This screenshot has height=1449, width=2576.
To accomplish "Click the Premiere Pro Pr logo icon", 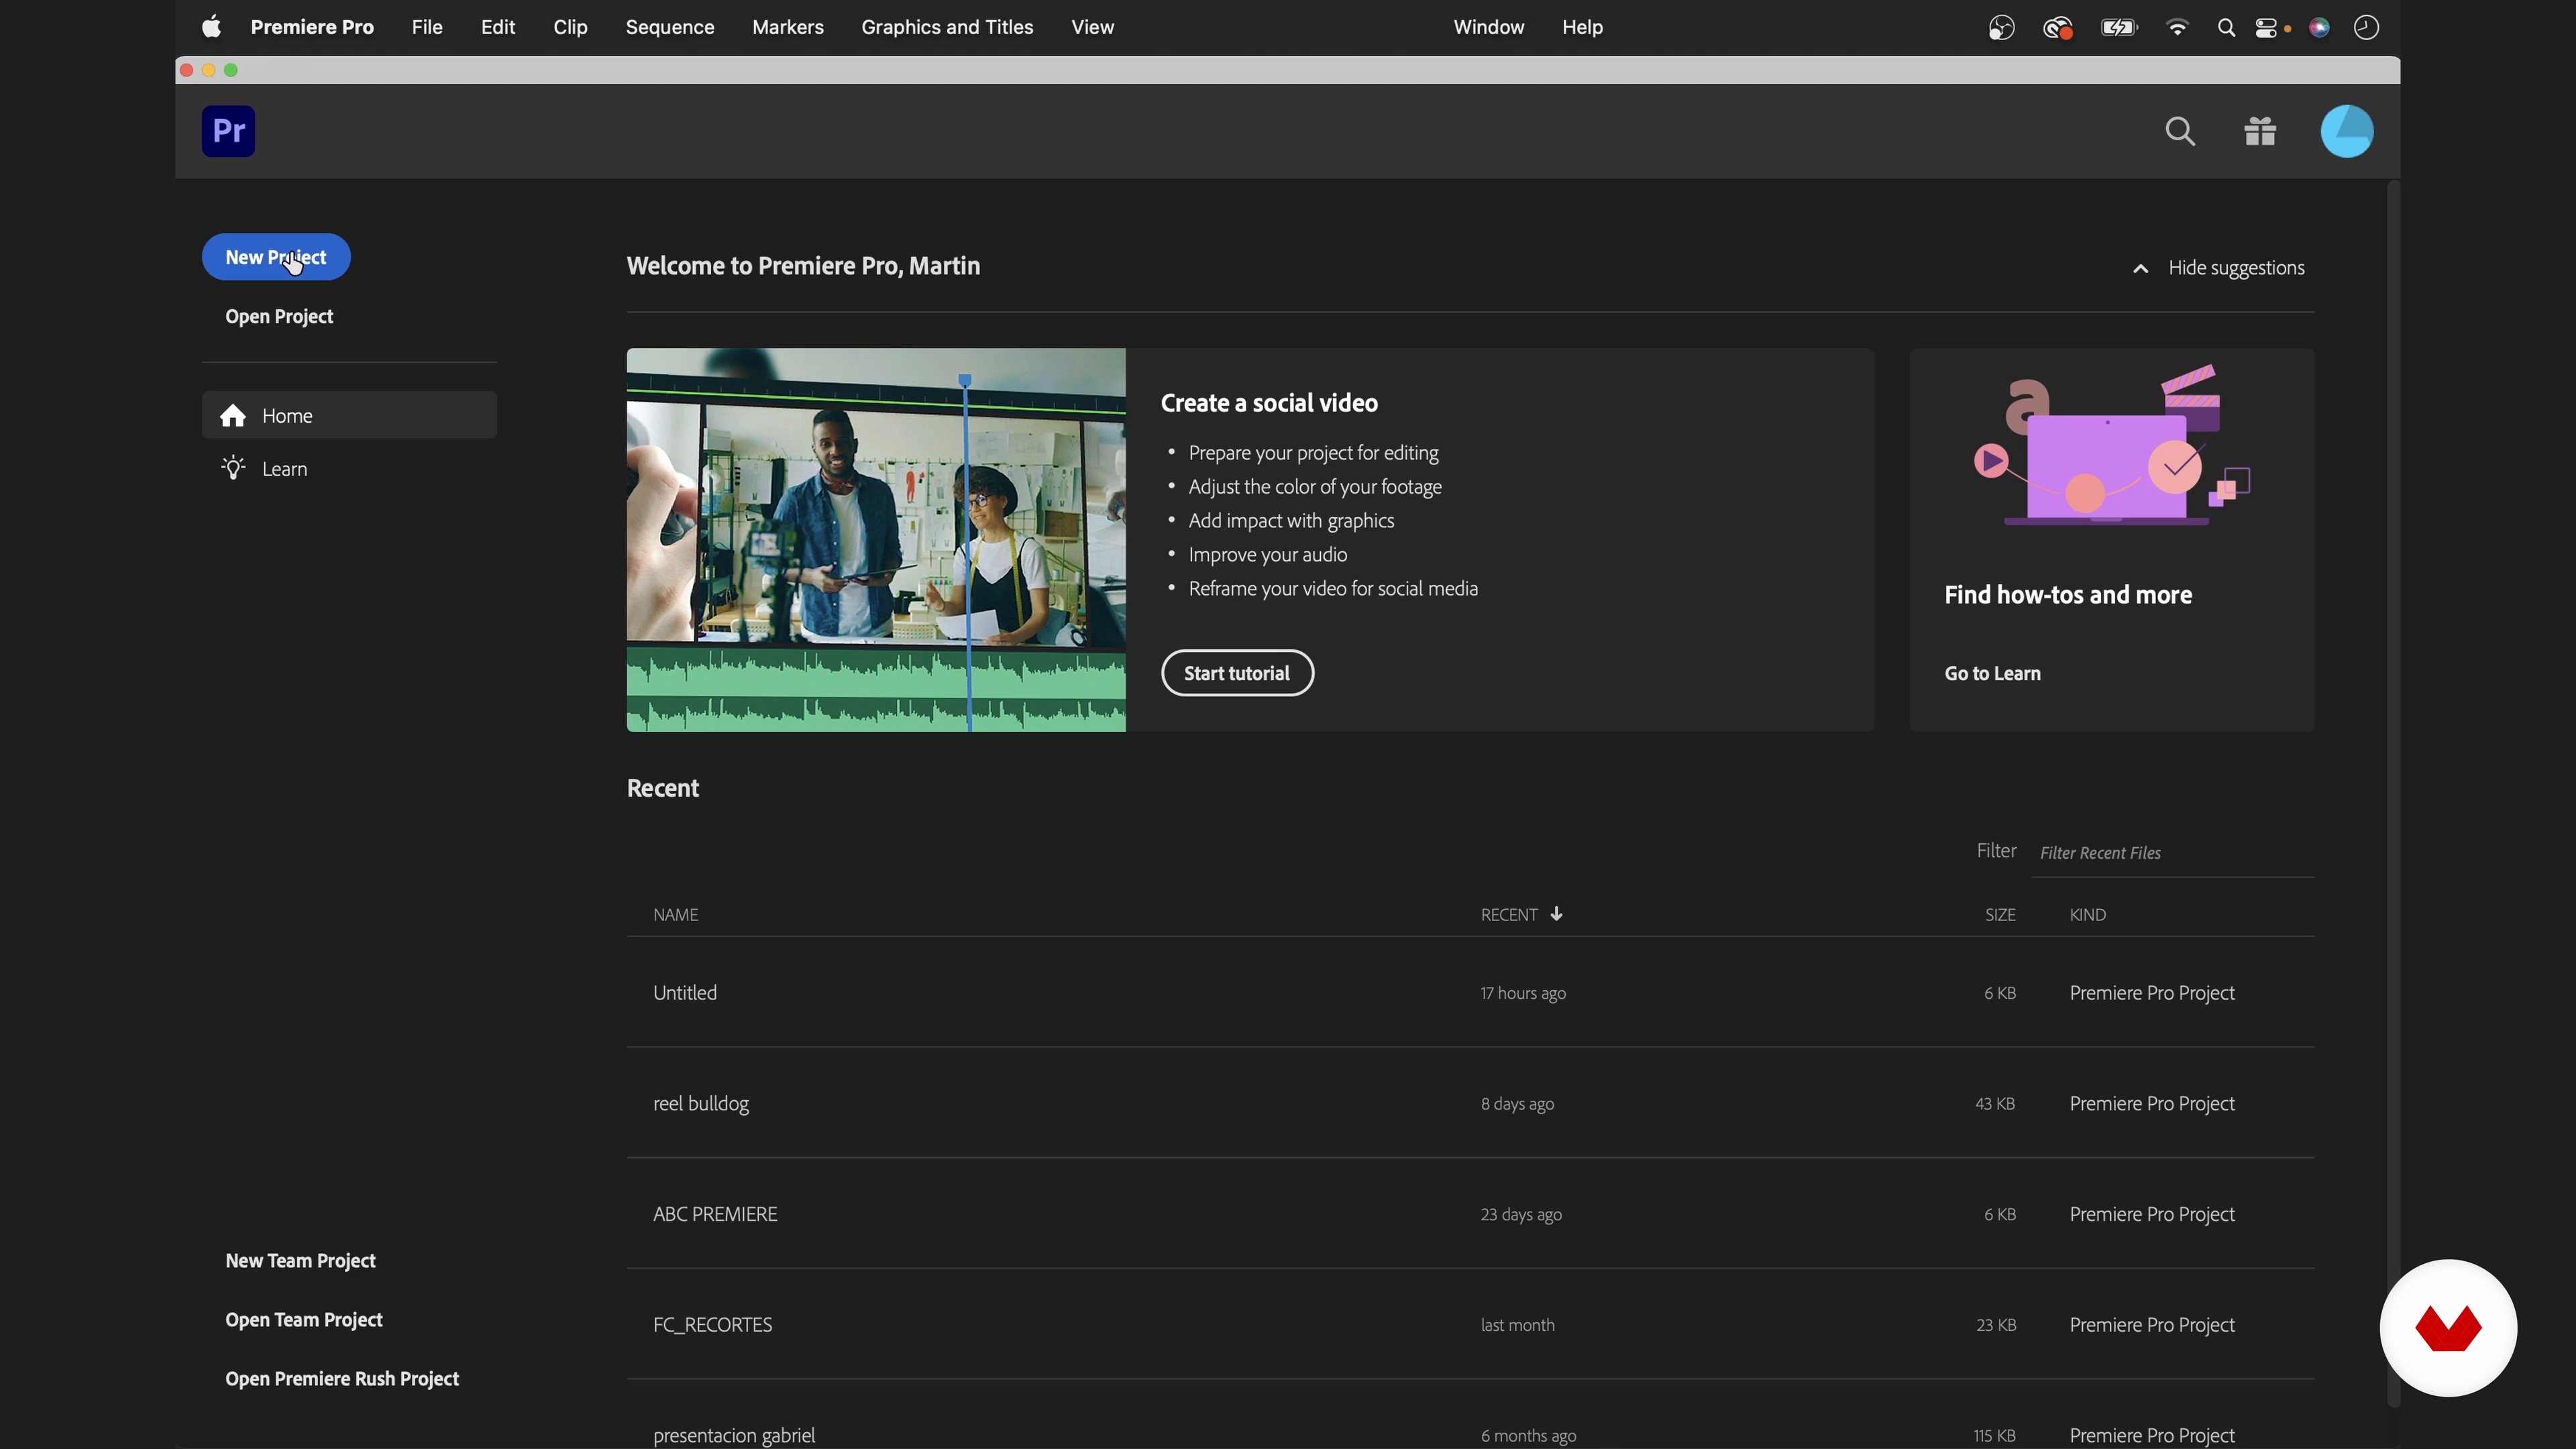I will point(228,131).
